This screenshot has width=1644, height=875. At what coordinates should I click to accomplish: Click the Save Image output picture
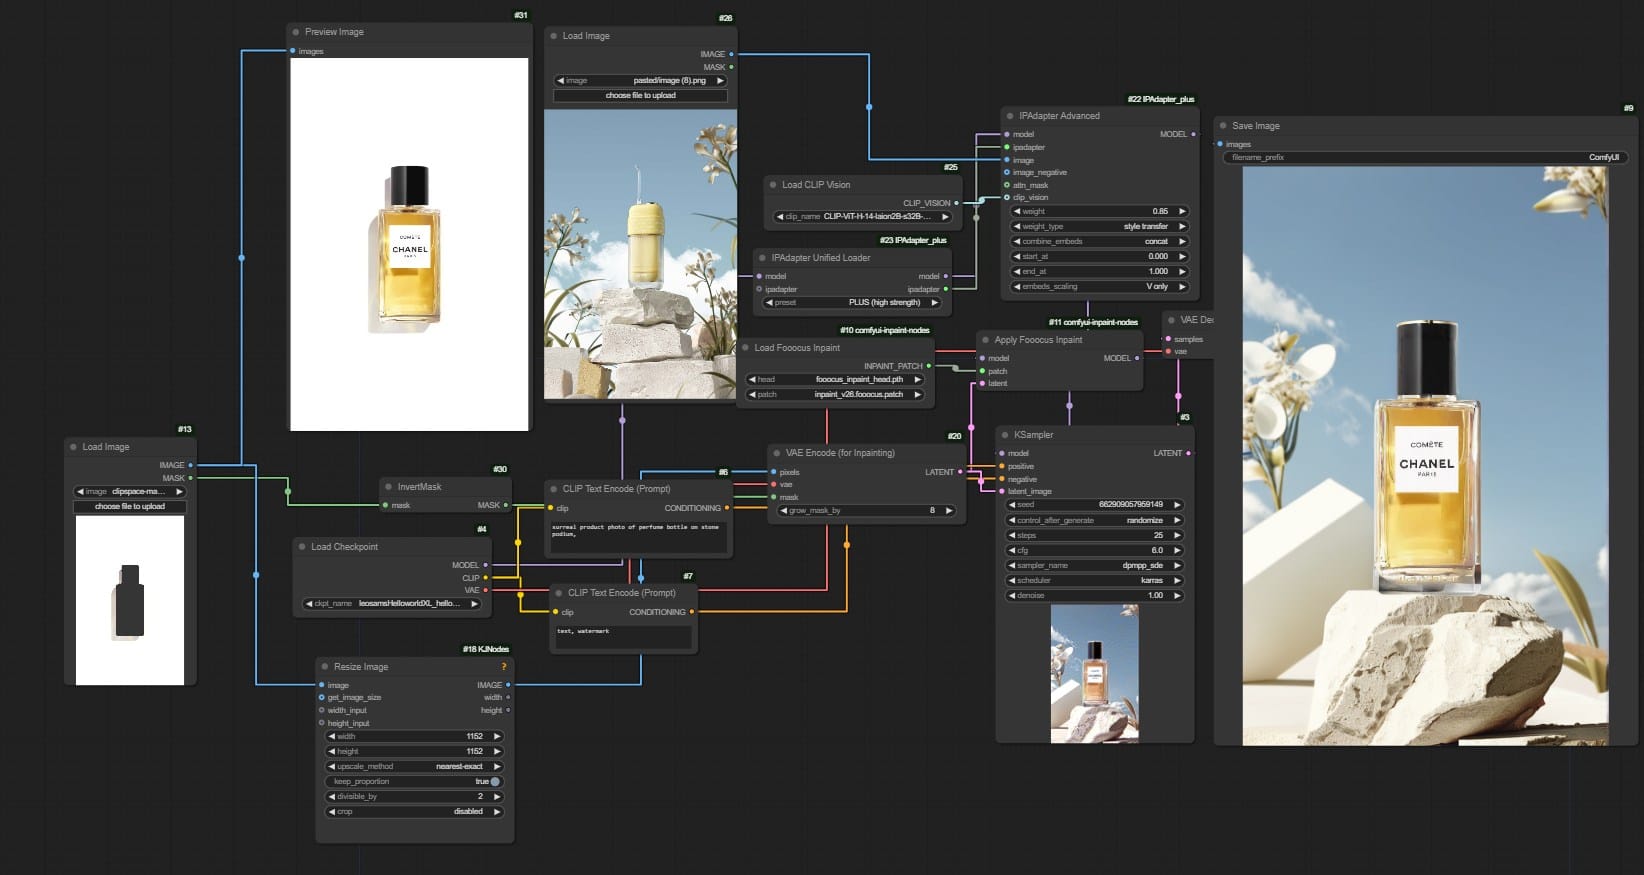point(1426,456)
